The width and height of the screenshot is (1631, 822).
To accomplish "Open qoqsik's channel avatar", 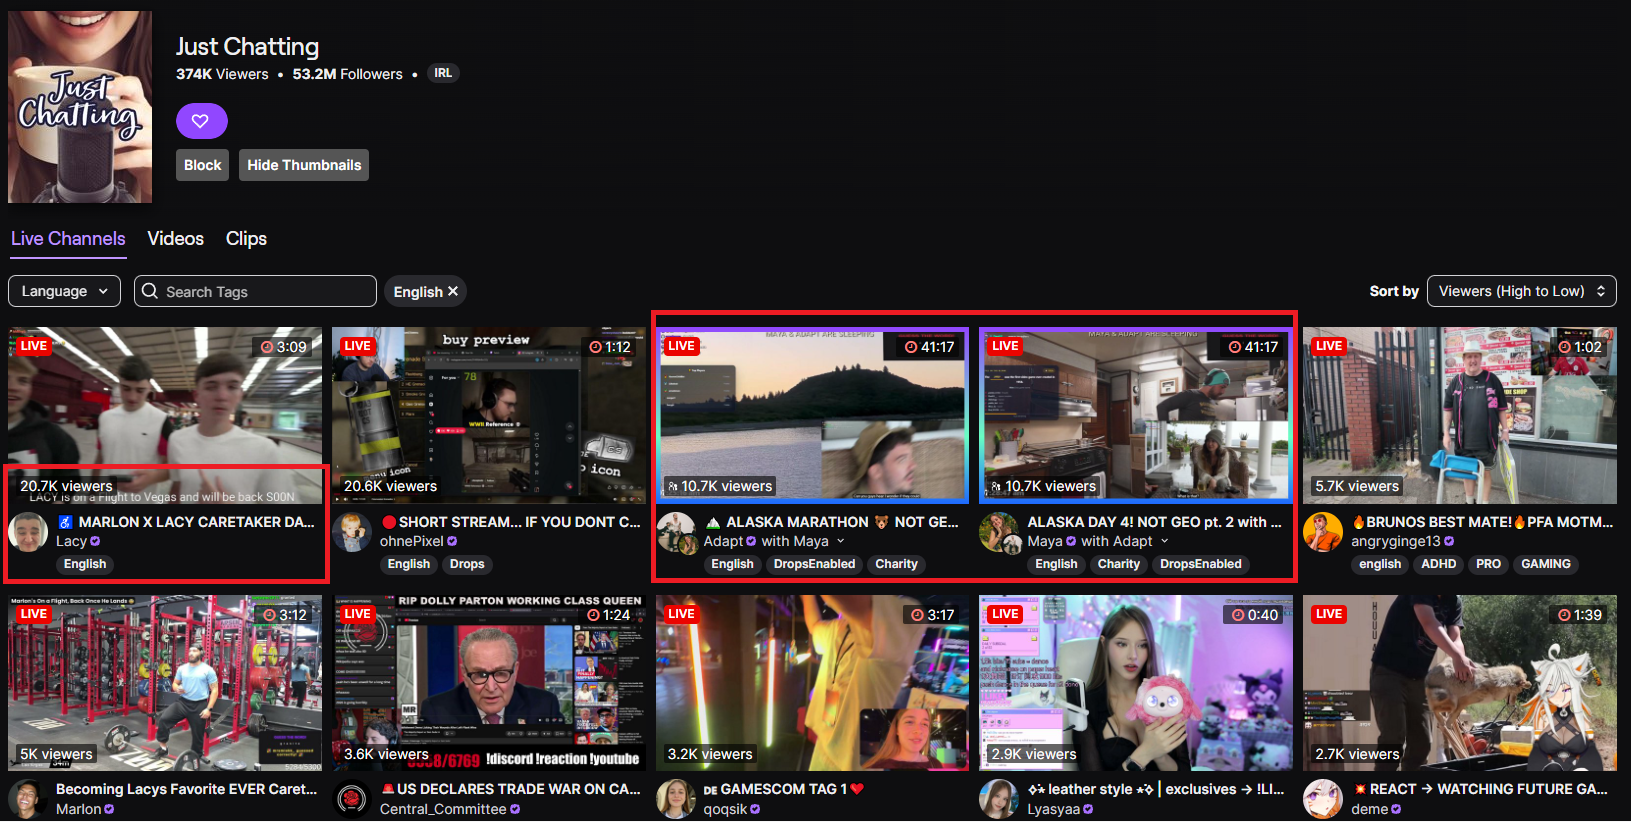I will pos(676,799).
